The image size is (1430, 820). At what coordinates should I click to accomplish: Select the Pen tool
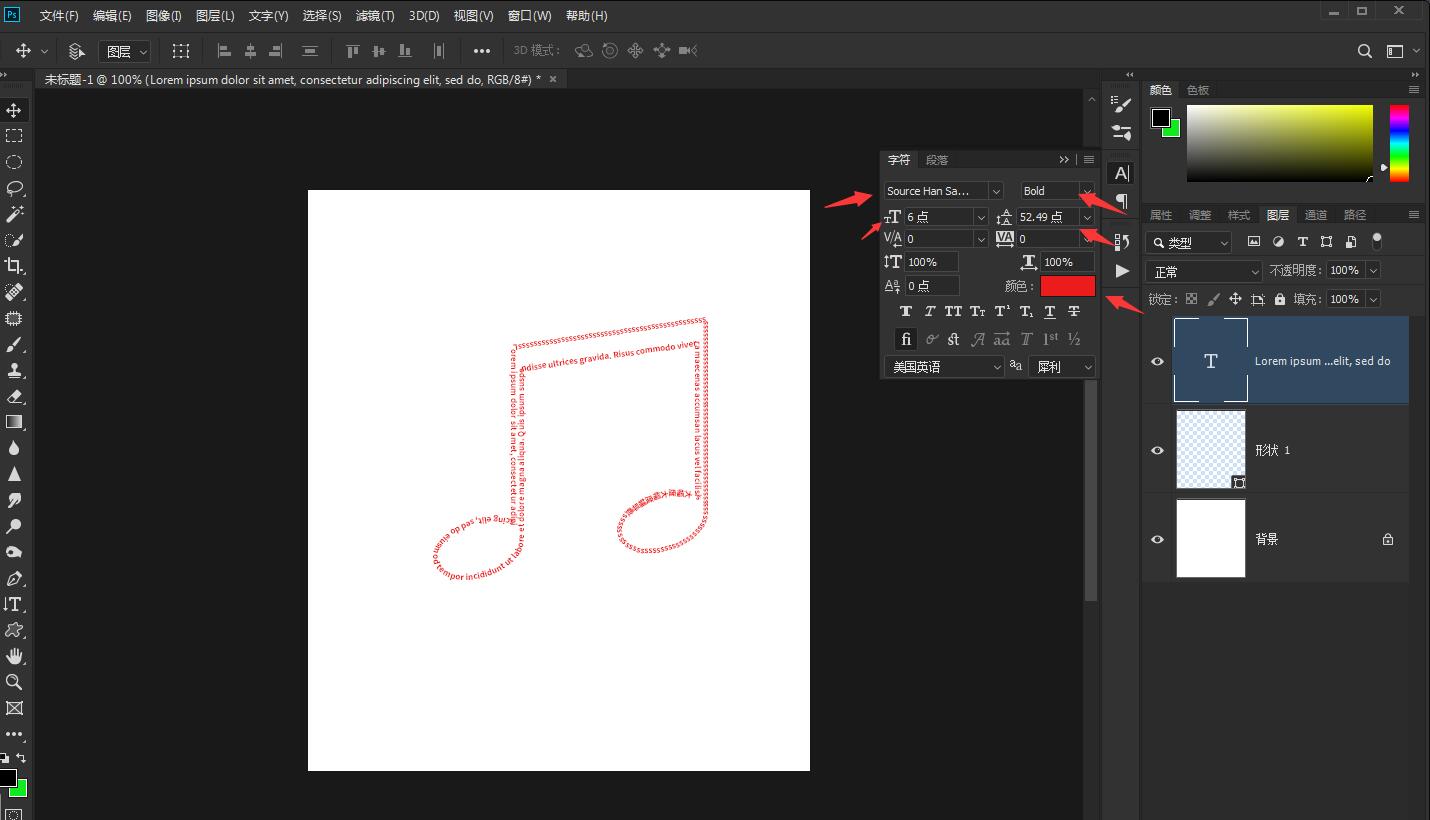coord(14,578)
